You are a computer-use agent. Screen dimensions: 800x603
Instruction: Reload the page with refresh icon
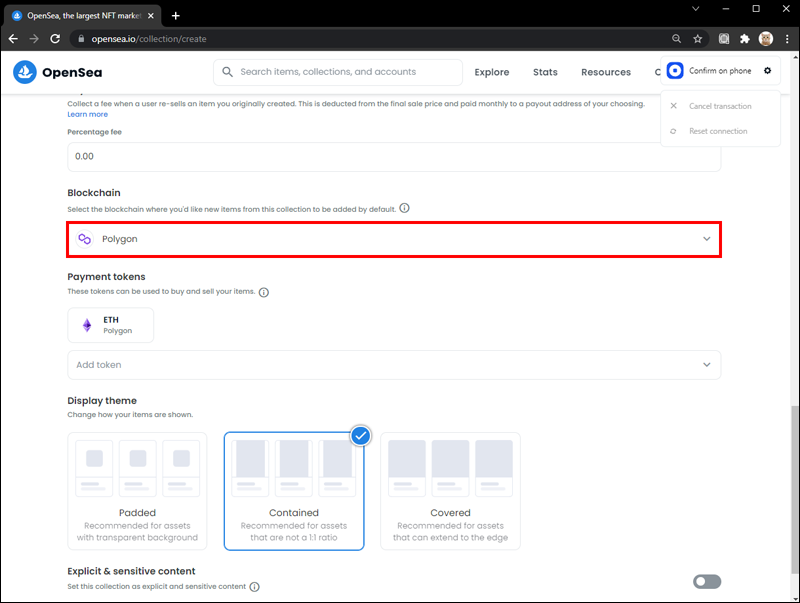pos(55,39)
